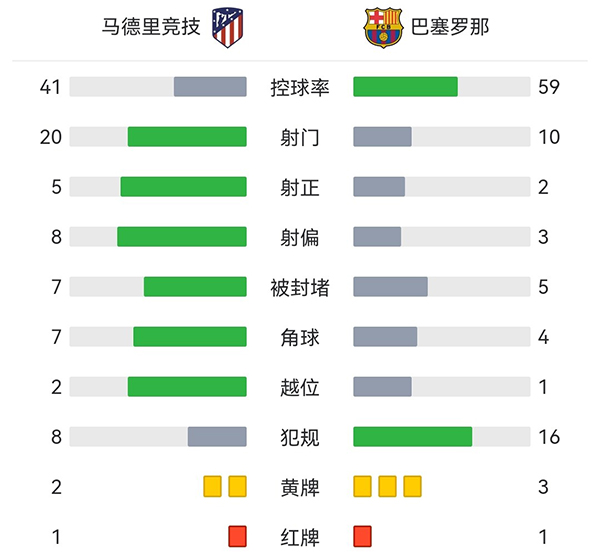This screenshot has width=600, height=555.
Task: Click Barcelona's green fouls bar
Action: tap(412, 436)
